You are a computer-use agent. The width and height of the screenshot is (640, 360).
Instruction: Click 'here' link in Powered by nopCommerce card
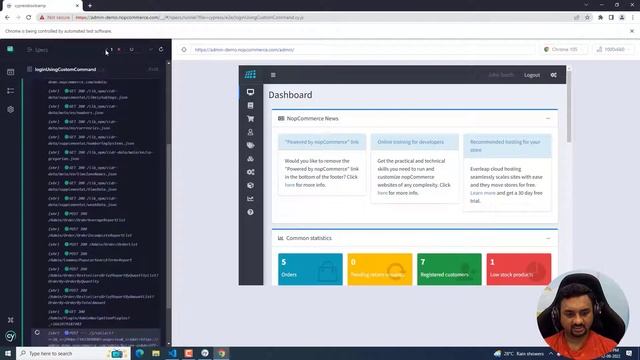click(x=289, y=185)
